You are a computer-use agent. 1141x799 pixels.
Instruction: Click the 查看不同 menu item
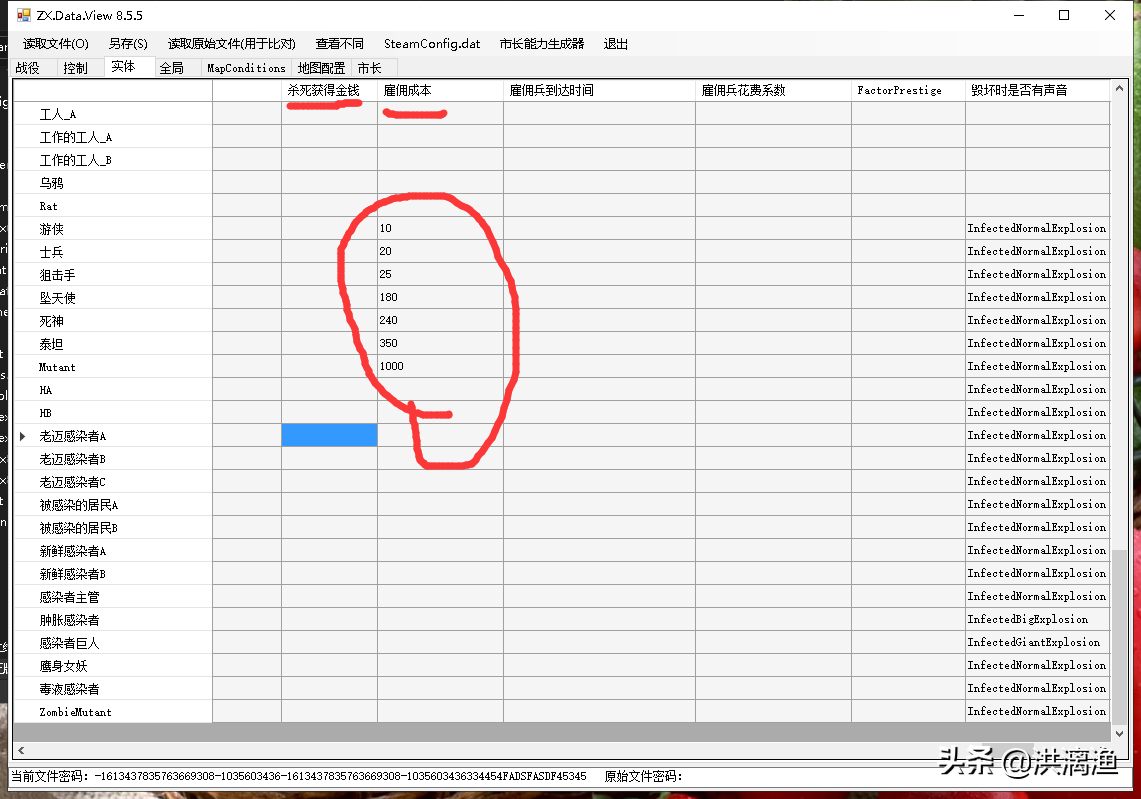click(x=339, y=44)
